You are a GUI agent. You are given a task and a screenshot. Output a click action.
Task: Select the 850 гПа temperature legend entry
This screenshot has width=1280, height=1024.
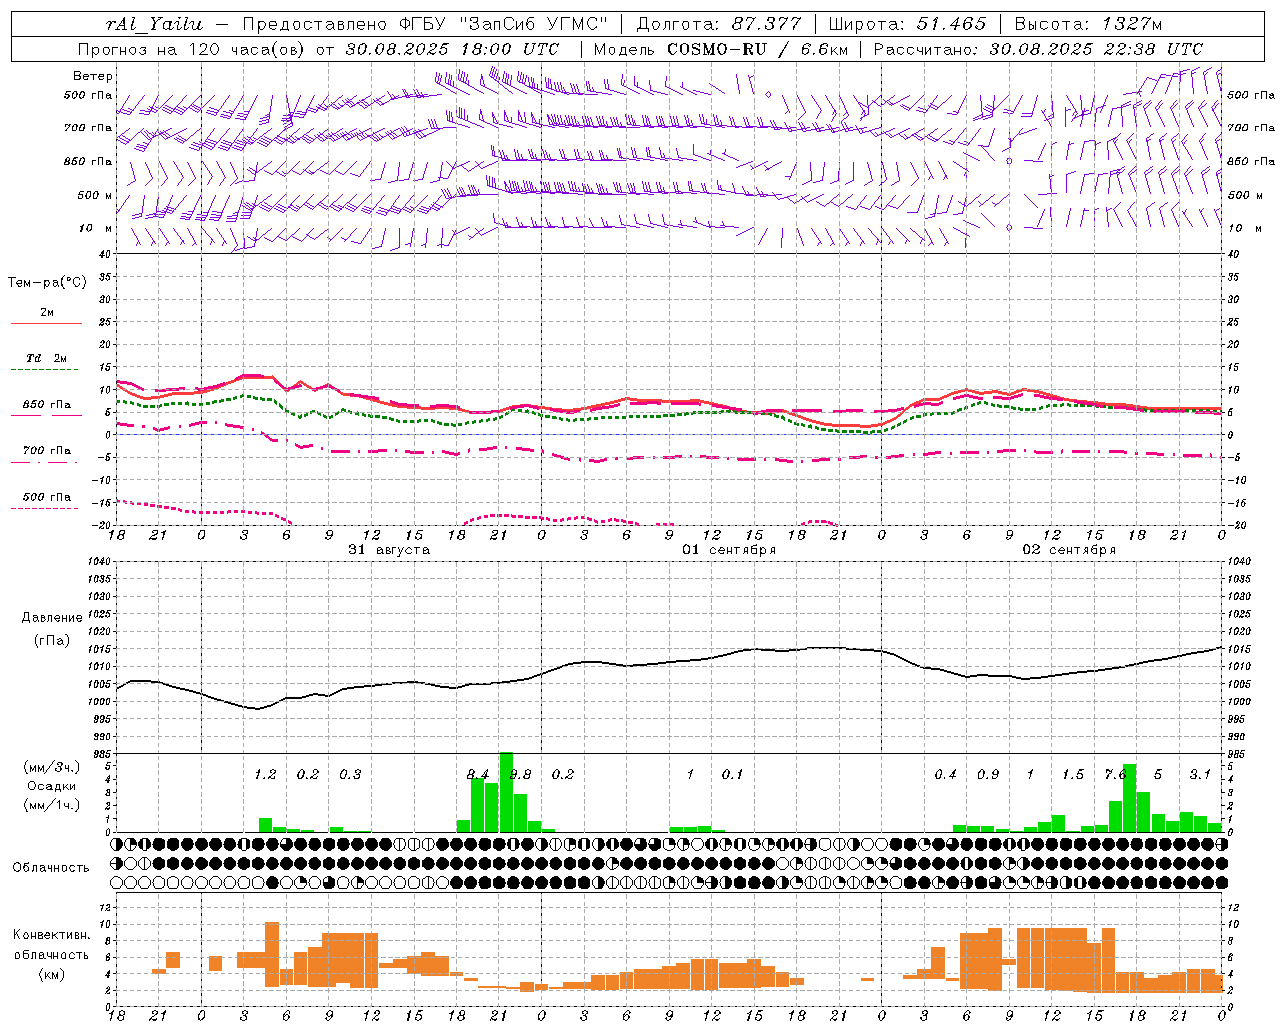[x=47, y=405]
